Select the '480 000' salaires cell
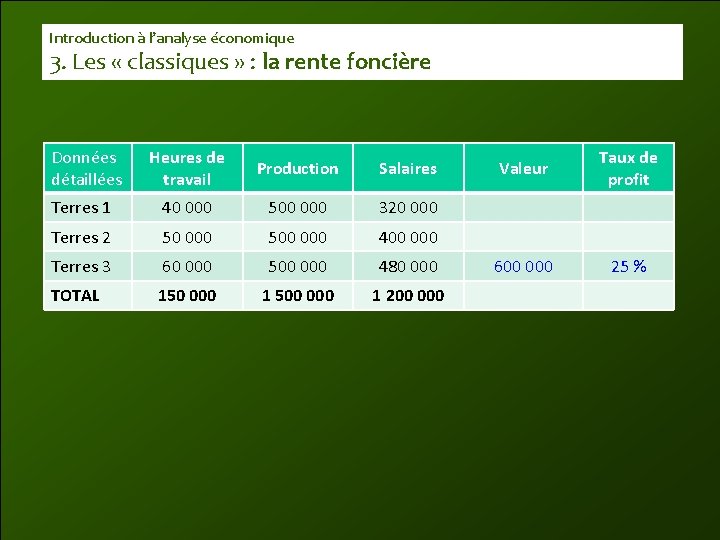Image resolution: width=720 pixels, height=540 pixels. [408, 266]
